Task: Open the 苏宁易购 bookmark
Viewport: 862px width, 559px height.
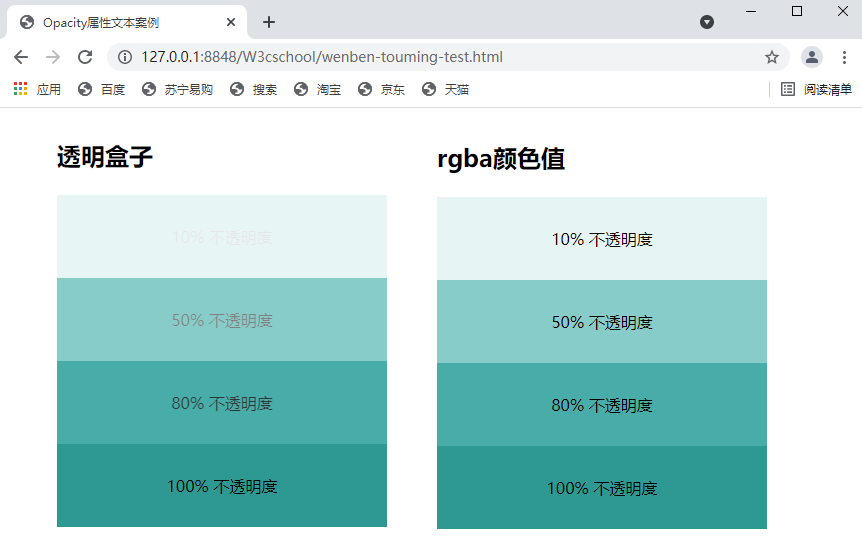Action: (x=177, y=89)
